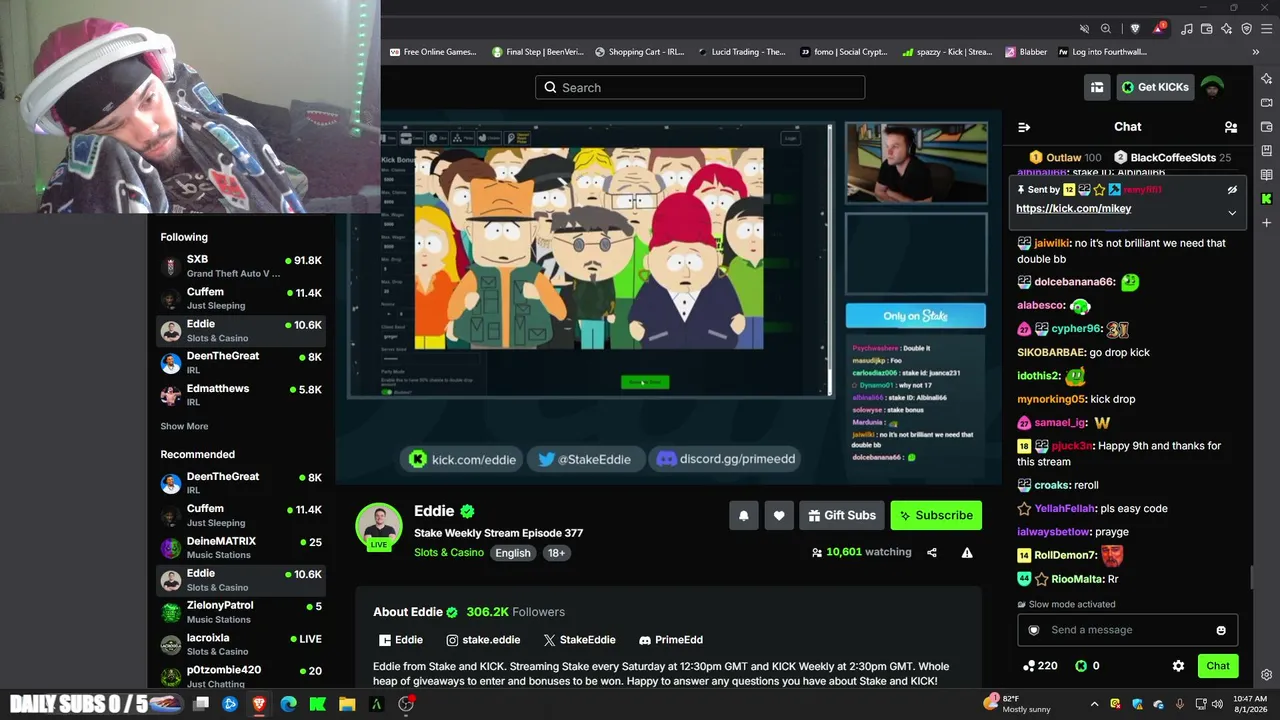Open the Kick shortcut in Brave sidebar
1280x720 pixels.
[1267, 199]
